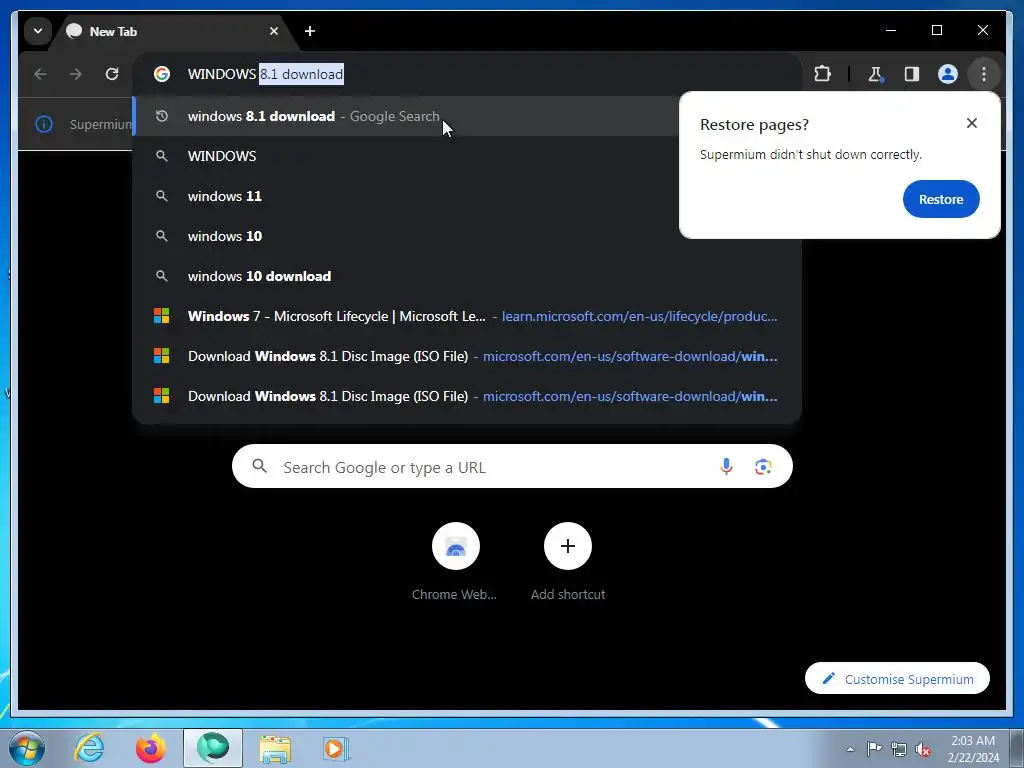Launch Firefox from the taskbar
The width and height of the screenshot is (1024, 768).
151,748
